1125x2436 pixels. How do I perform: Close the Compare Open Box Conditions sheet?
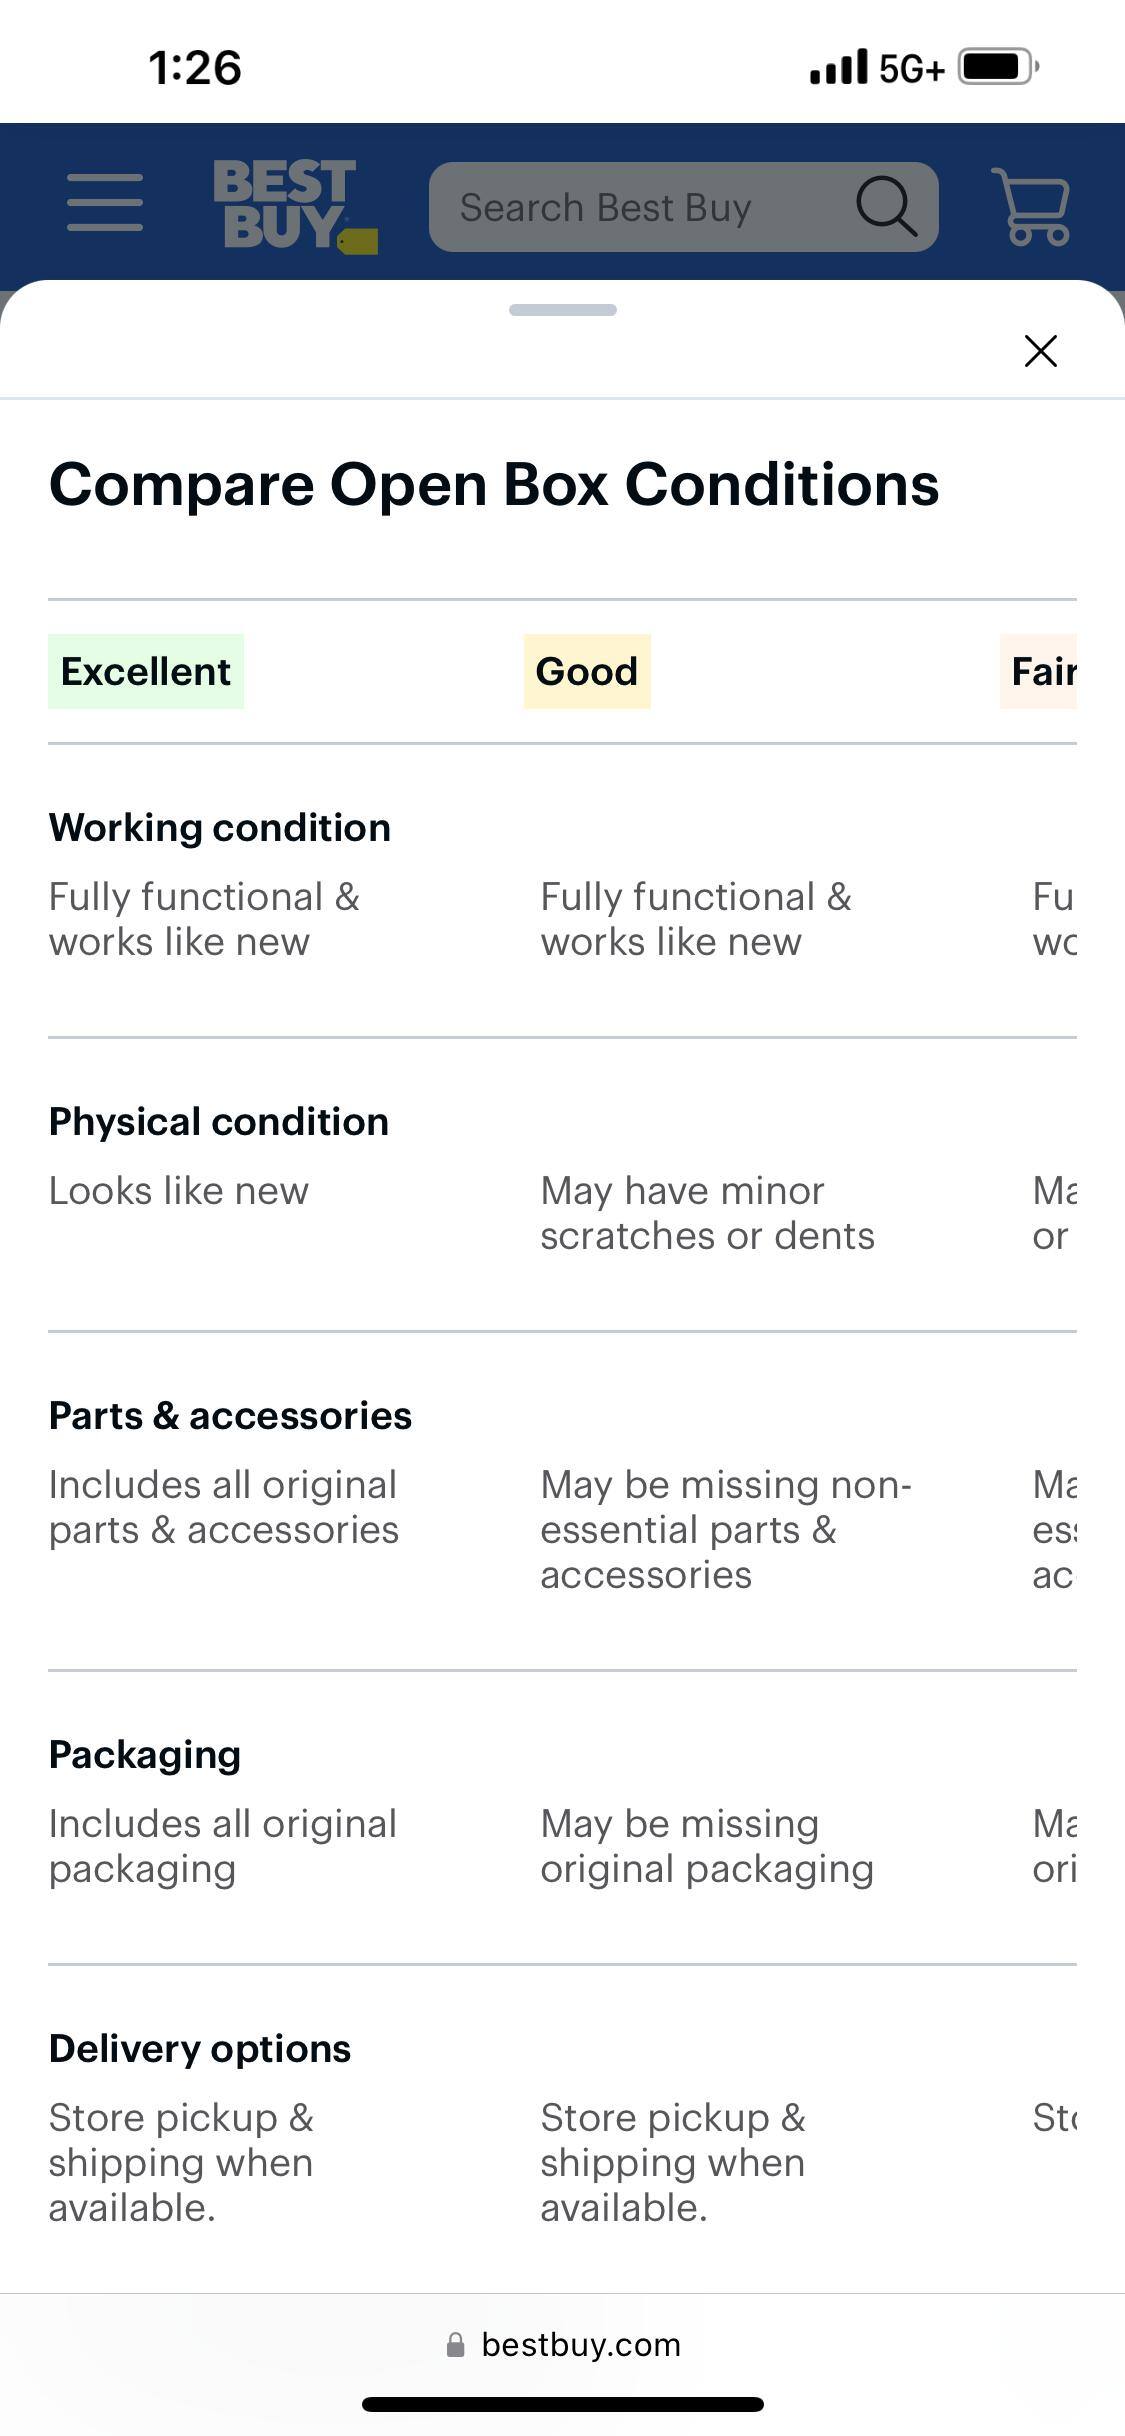[1040, 351]
